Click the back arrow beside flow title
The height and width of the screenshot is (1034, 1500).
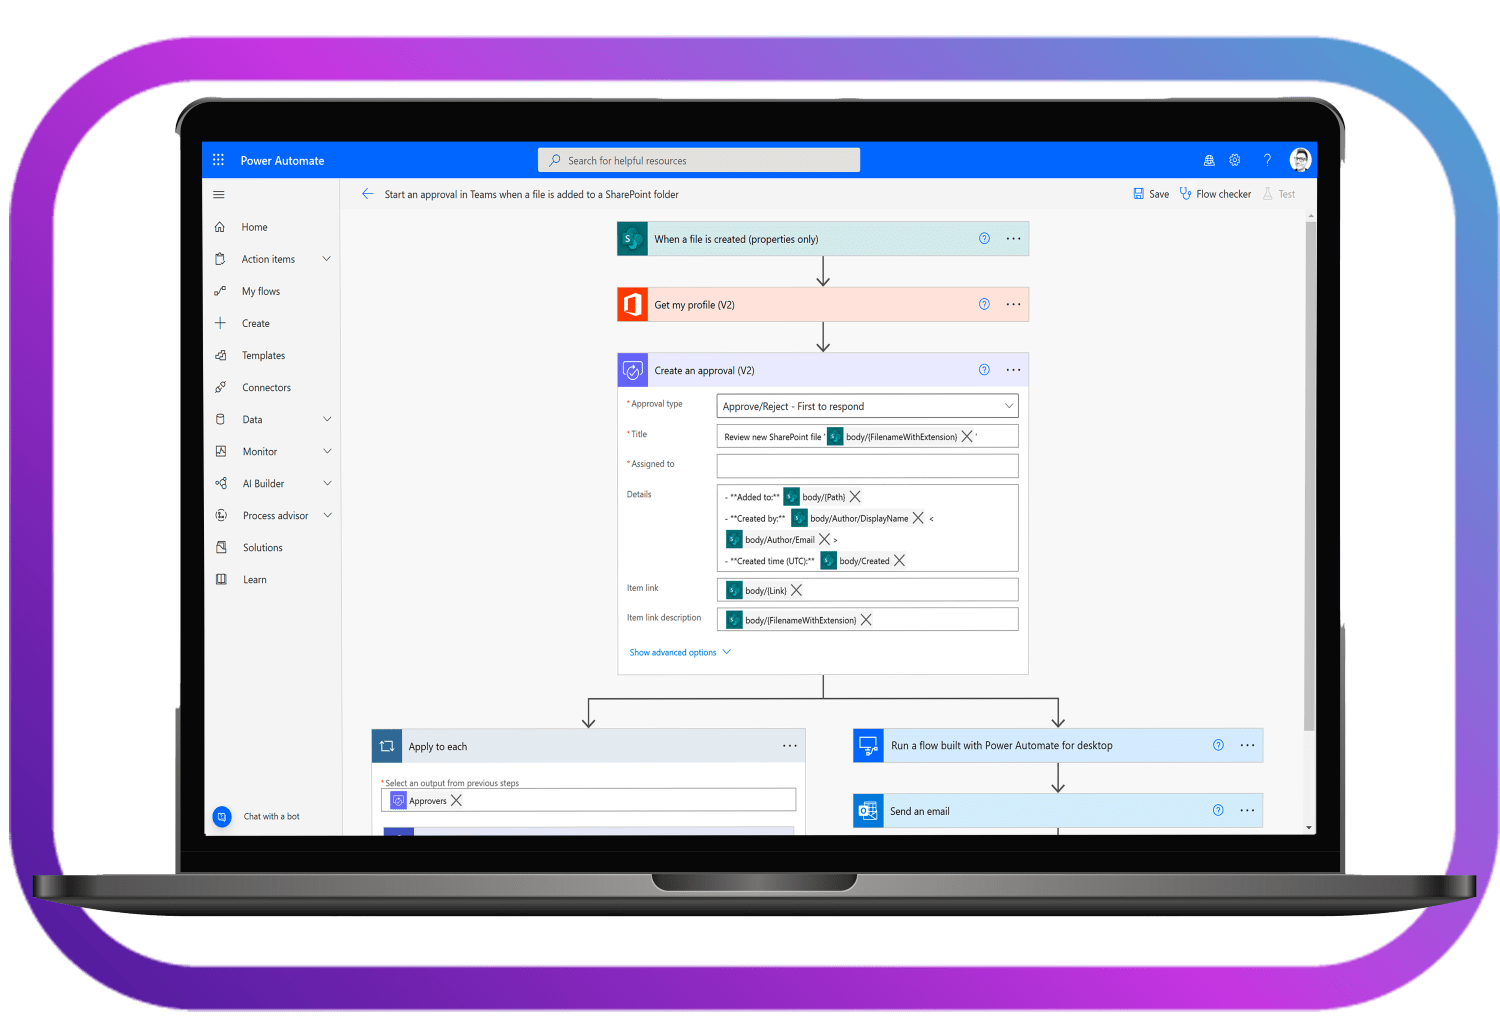[367, 194]
